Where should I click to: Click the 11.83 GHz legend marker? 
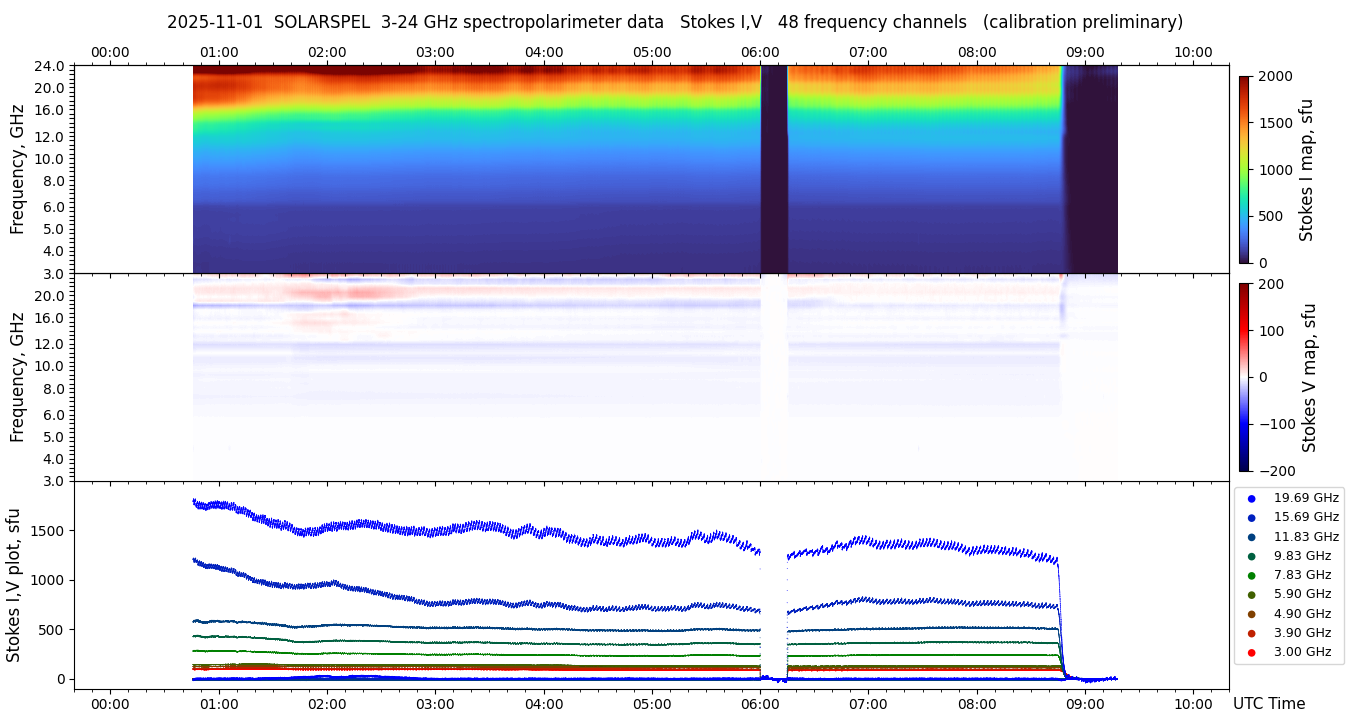[x=1251, y=537]
